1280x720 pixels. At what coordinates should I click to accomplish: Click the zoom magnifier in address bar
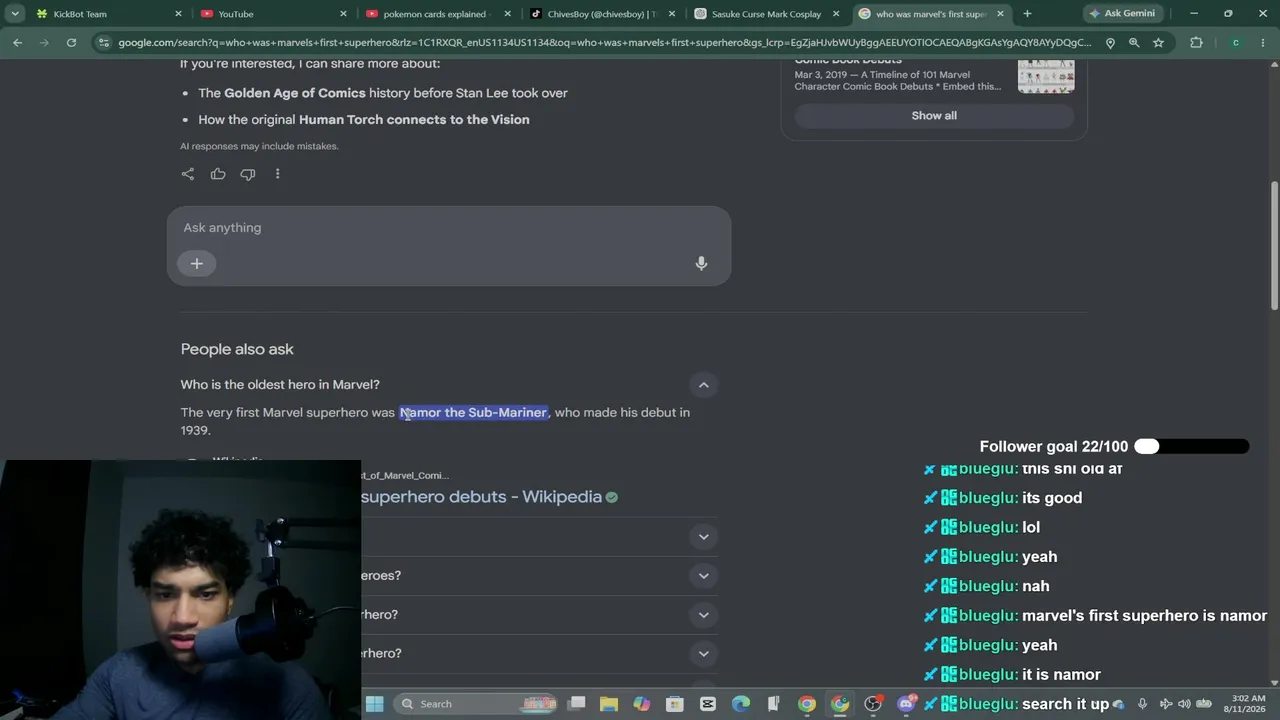(1134, 43)
